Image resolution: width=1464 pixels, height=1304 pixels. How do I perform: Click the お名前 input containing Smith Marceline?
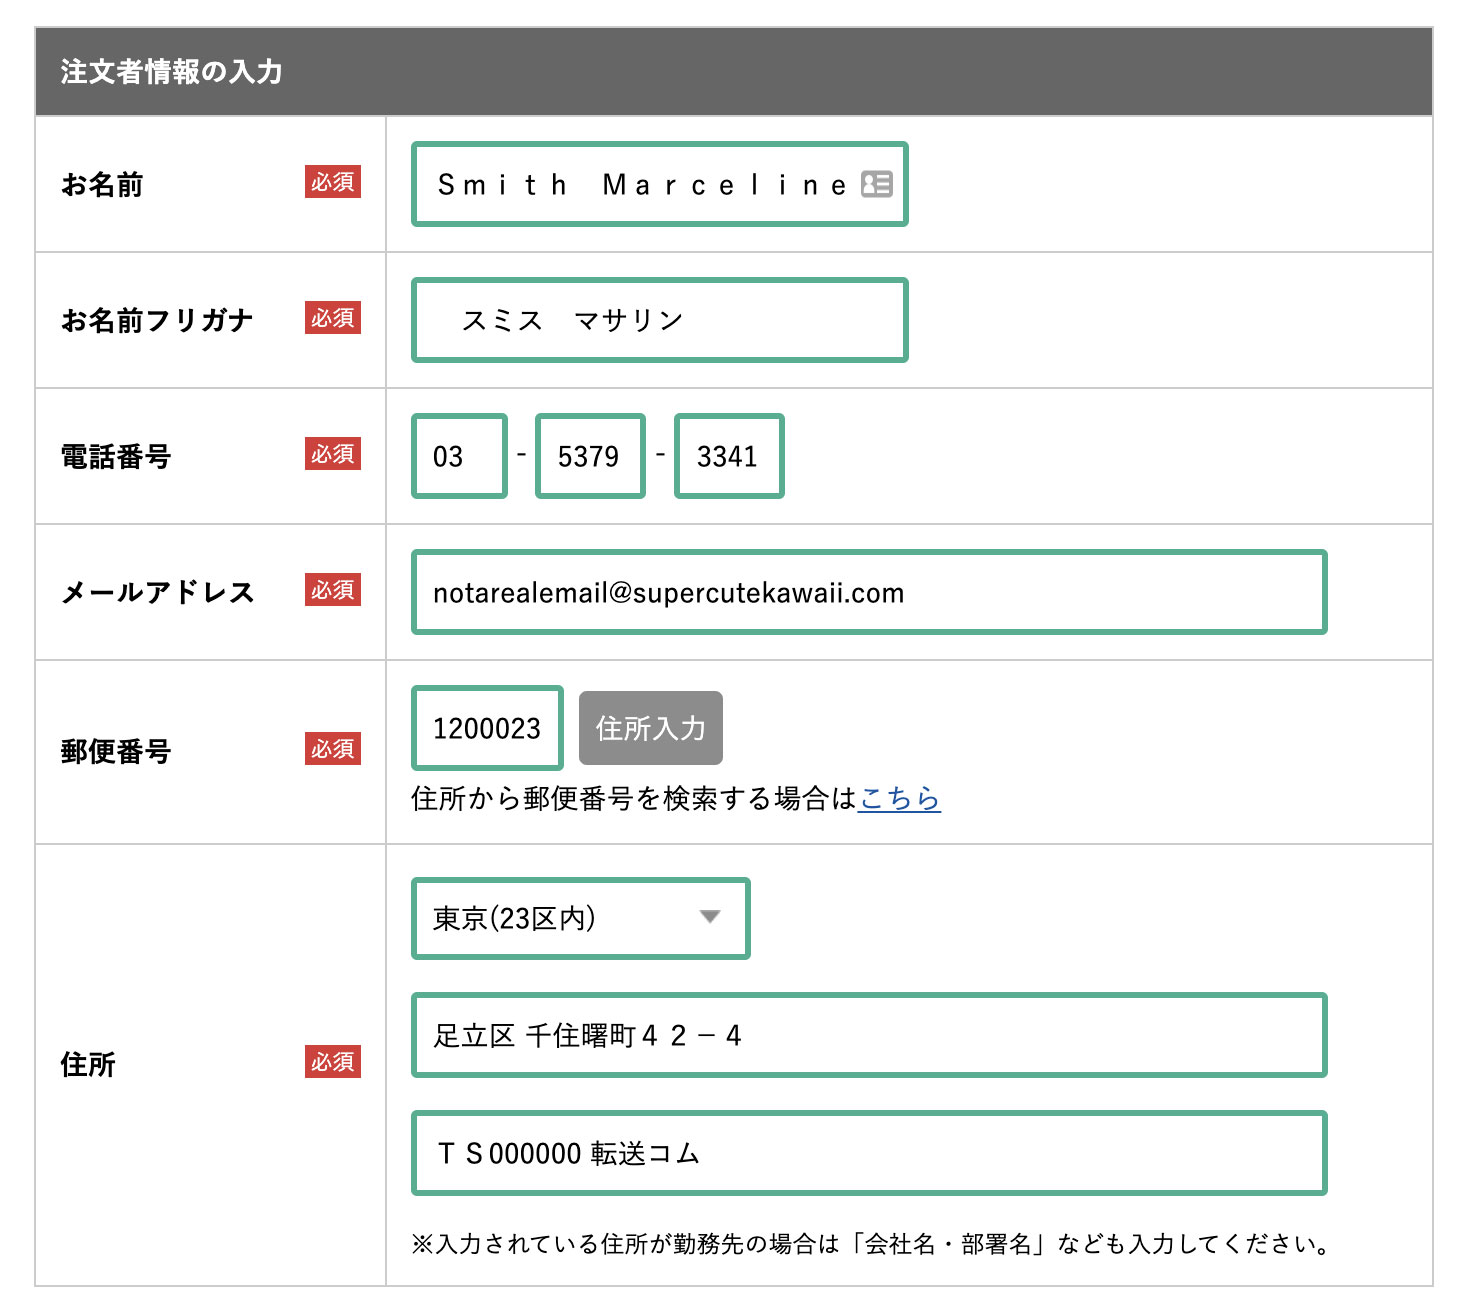[640, 185]
